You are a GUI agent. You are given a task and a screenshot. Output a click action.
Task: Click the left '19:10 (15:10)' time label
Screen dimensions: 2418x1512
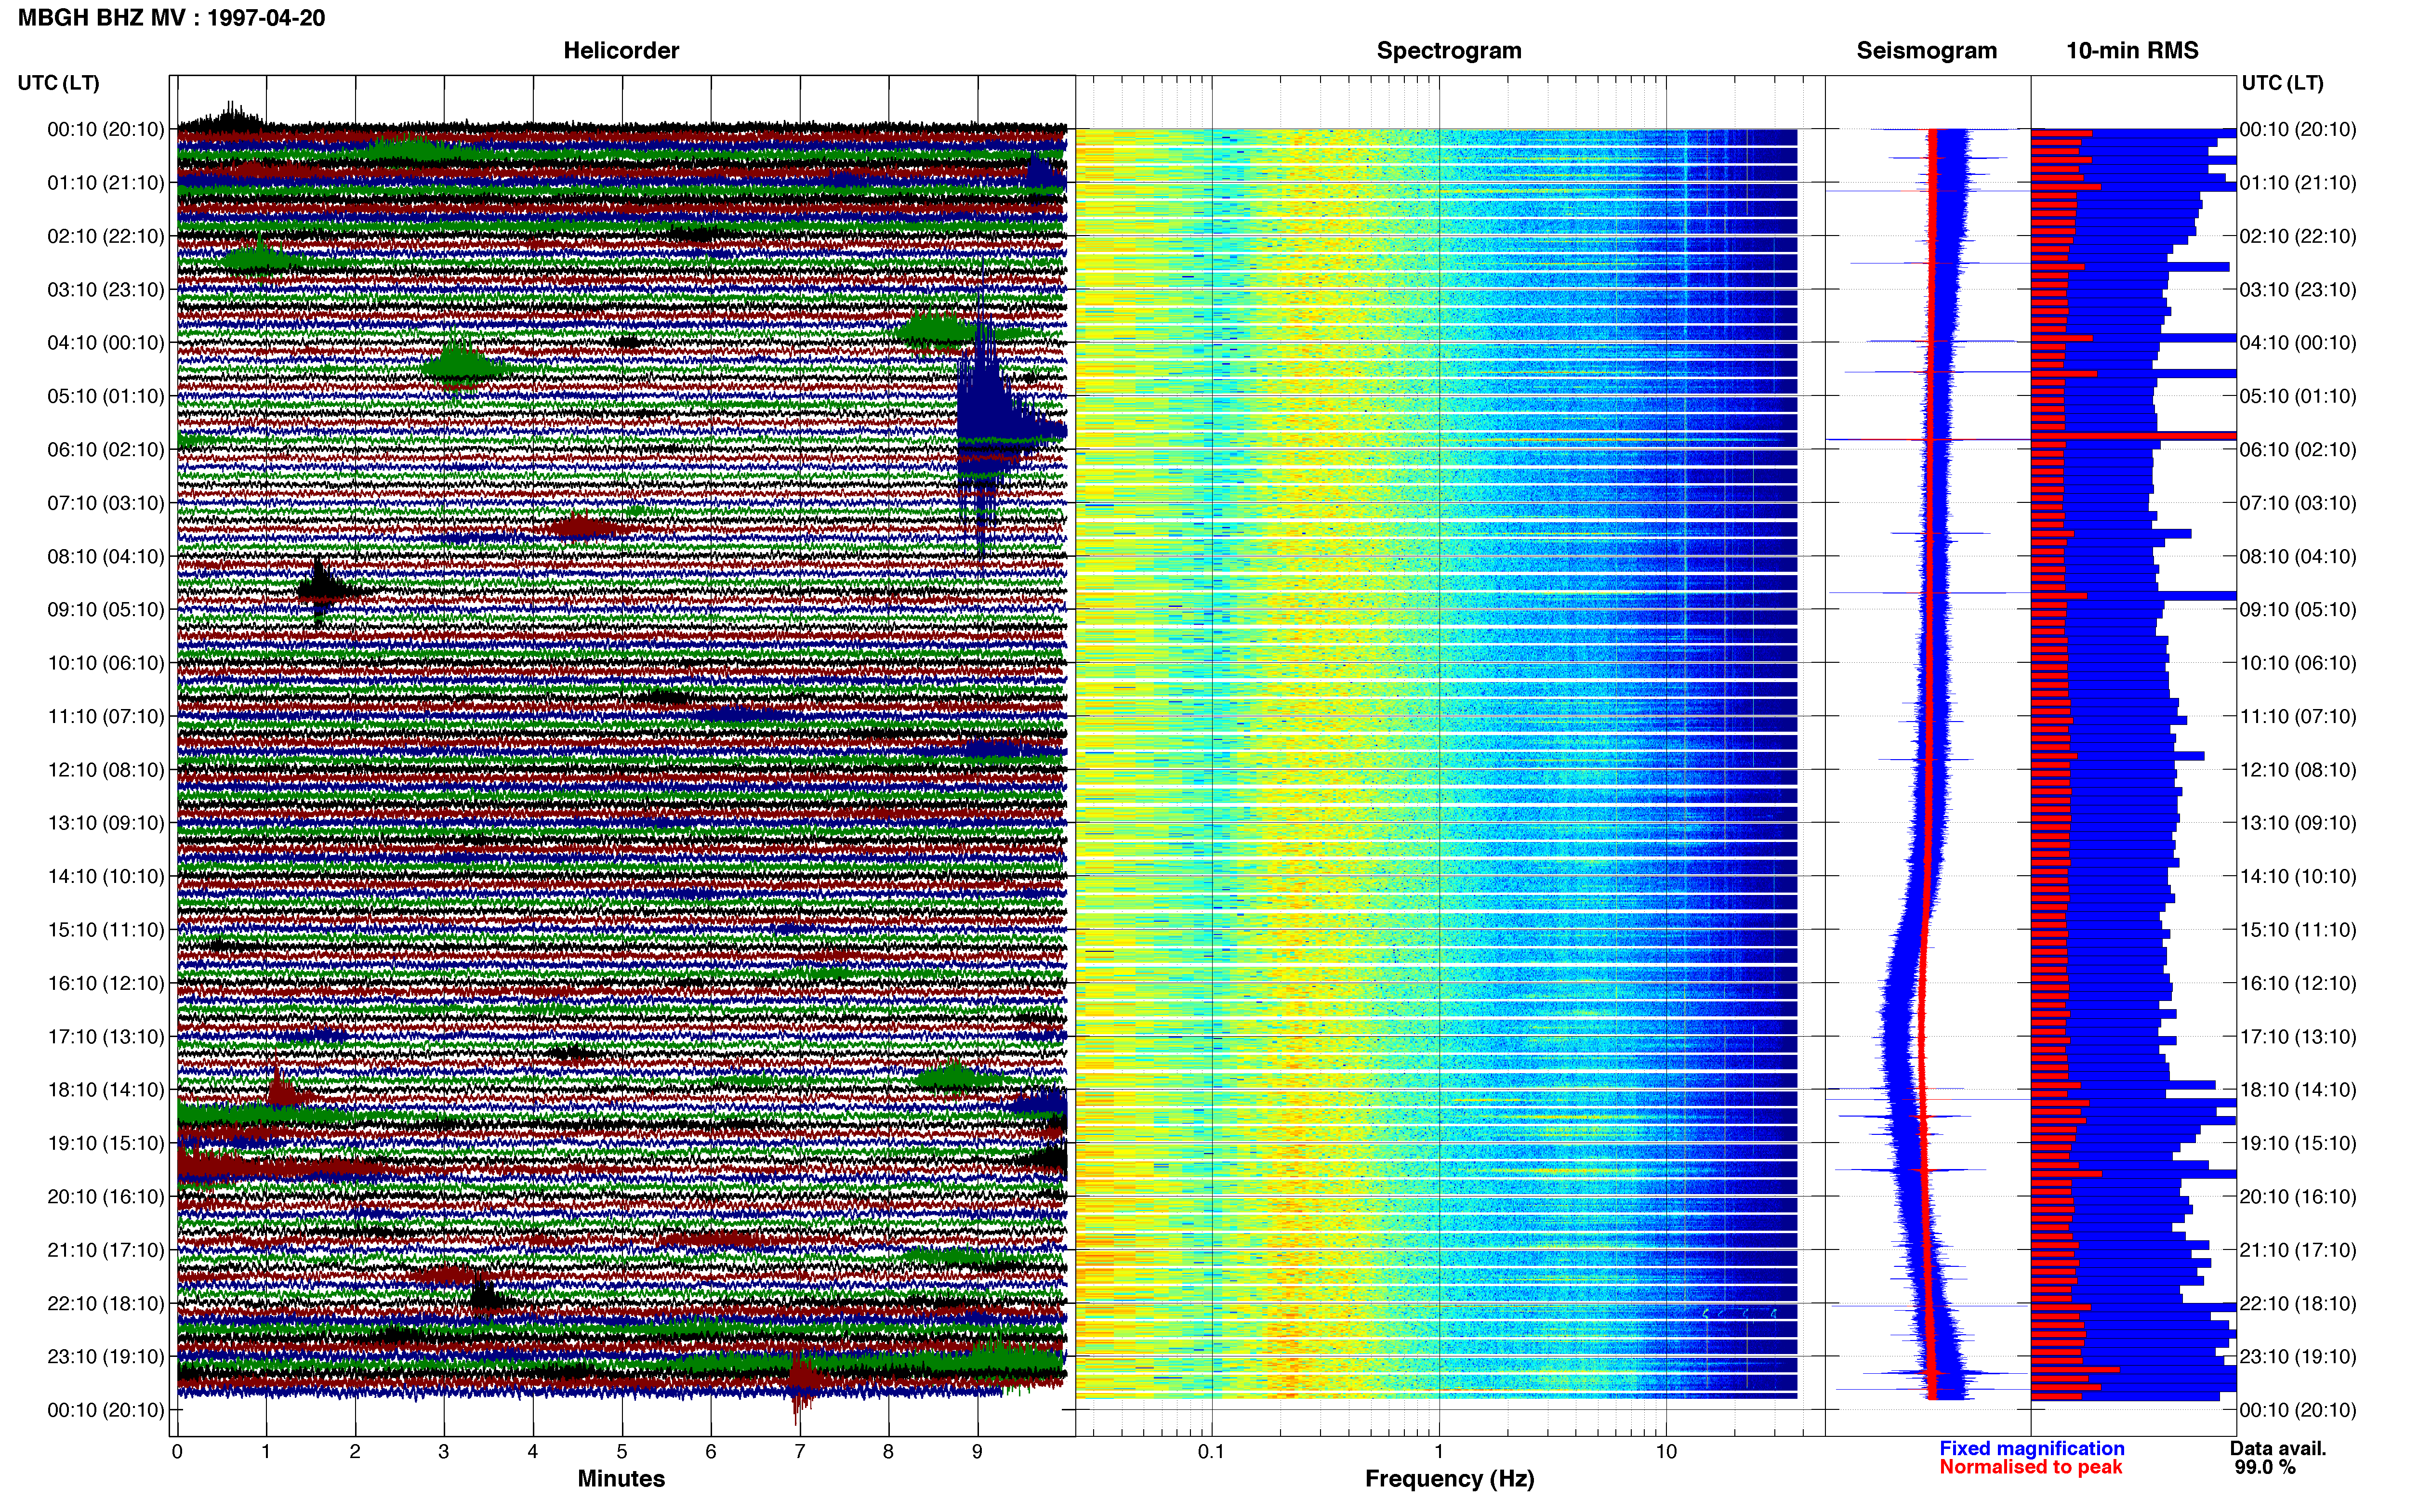click(106, 1143)
